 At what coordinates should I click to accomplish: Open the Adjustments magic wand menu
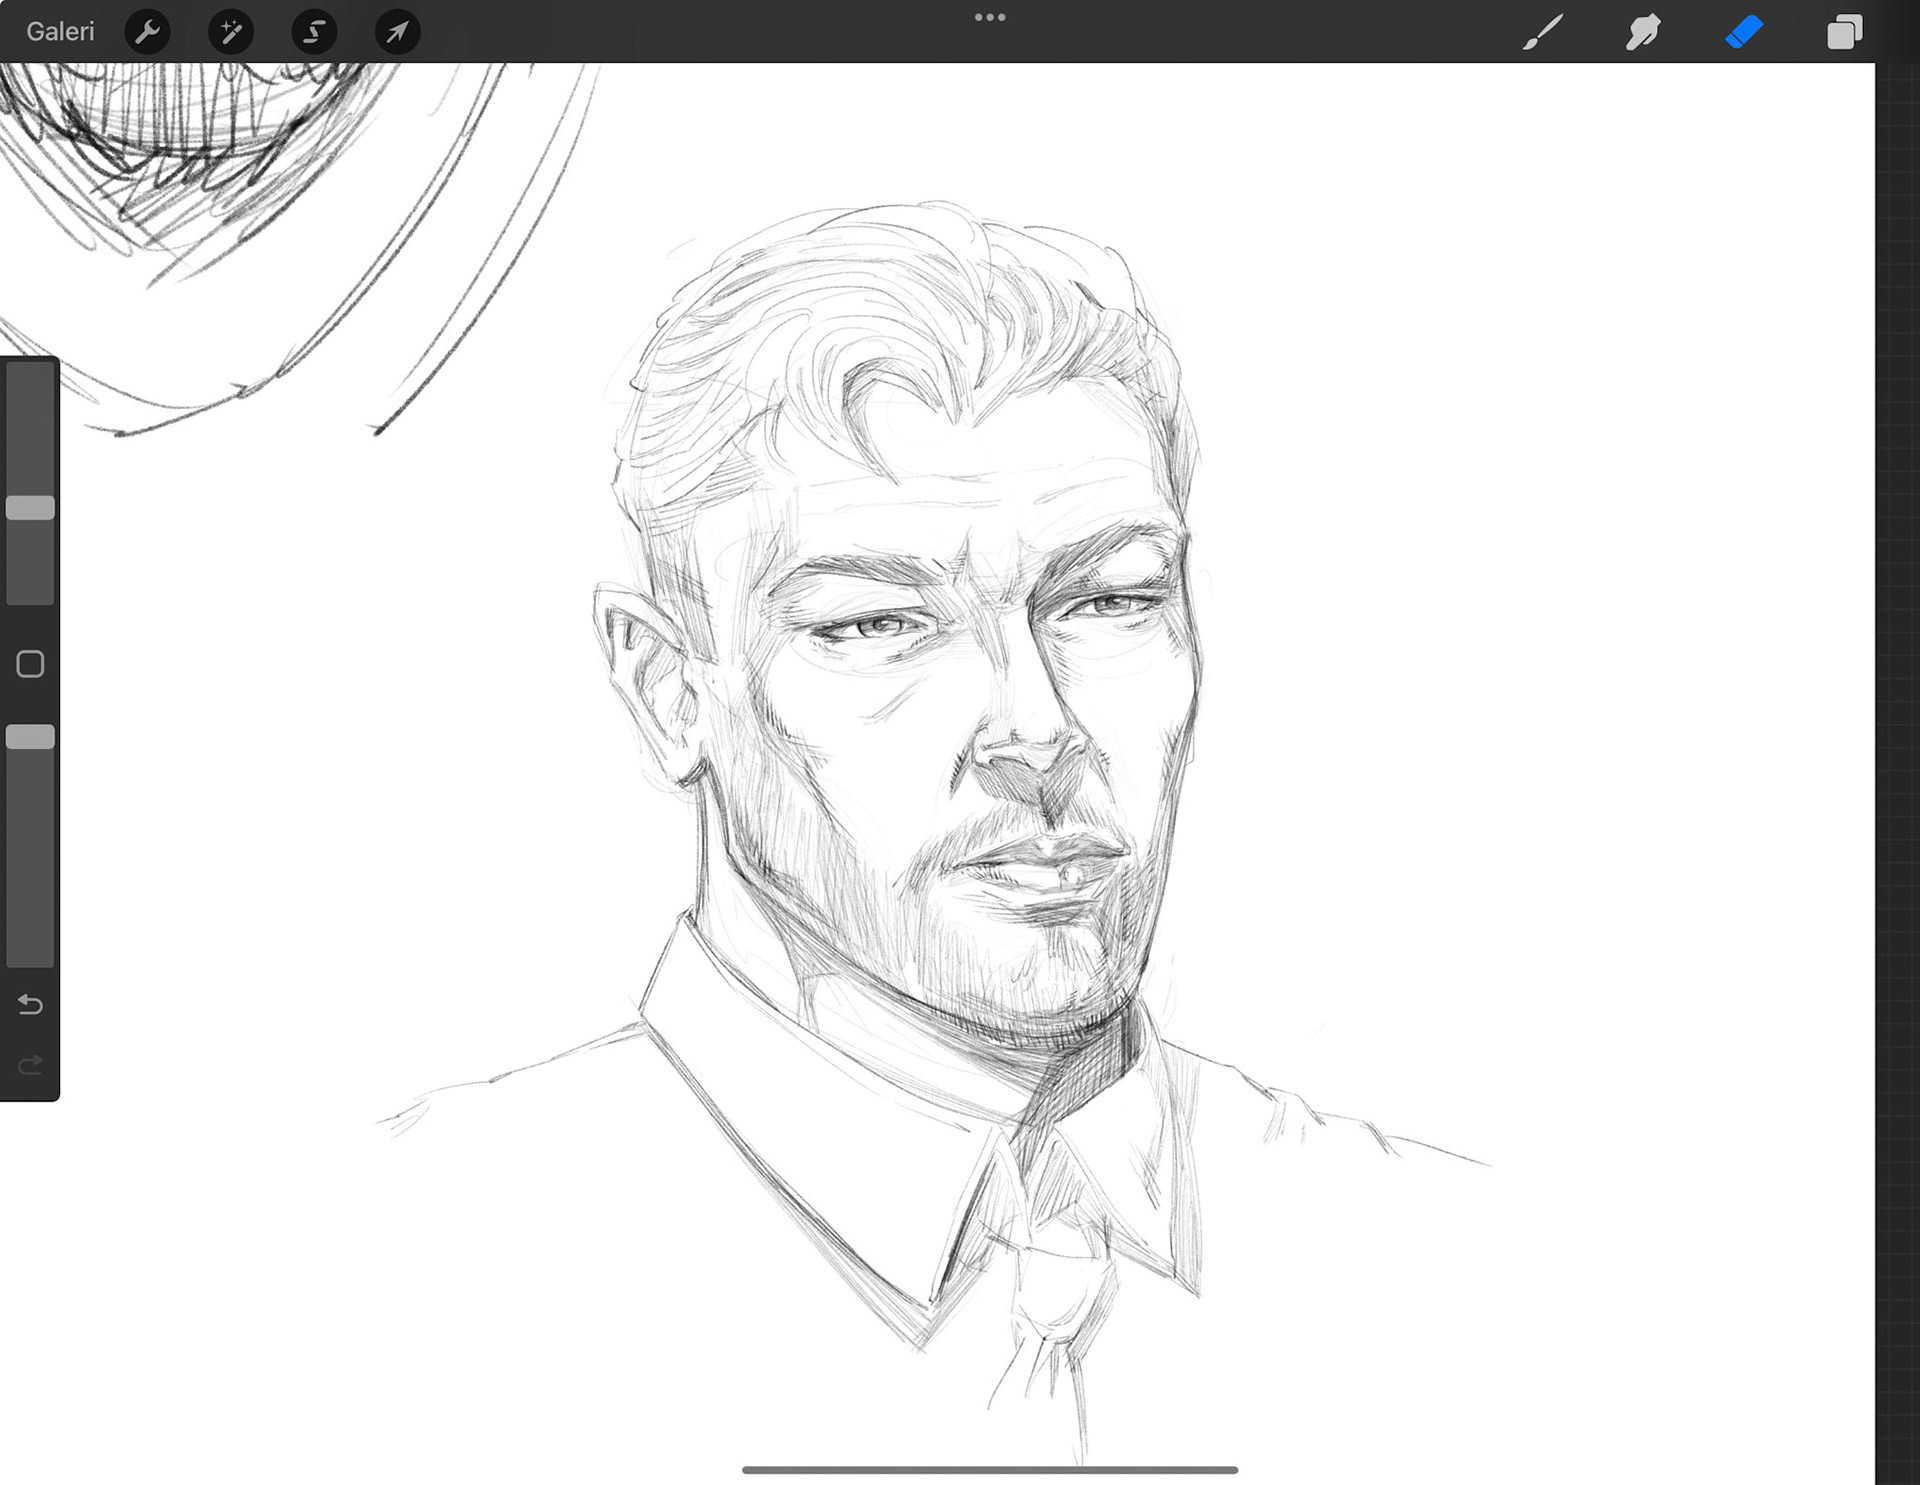(x=230, y=32)
